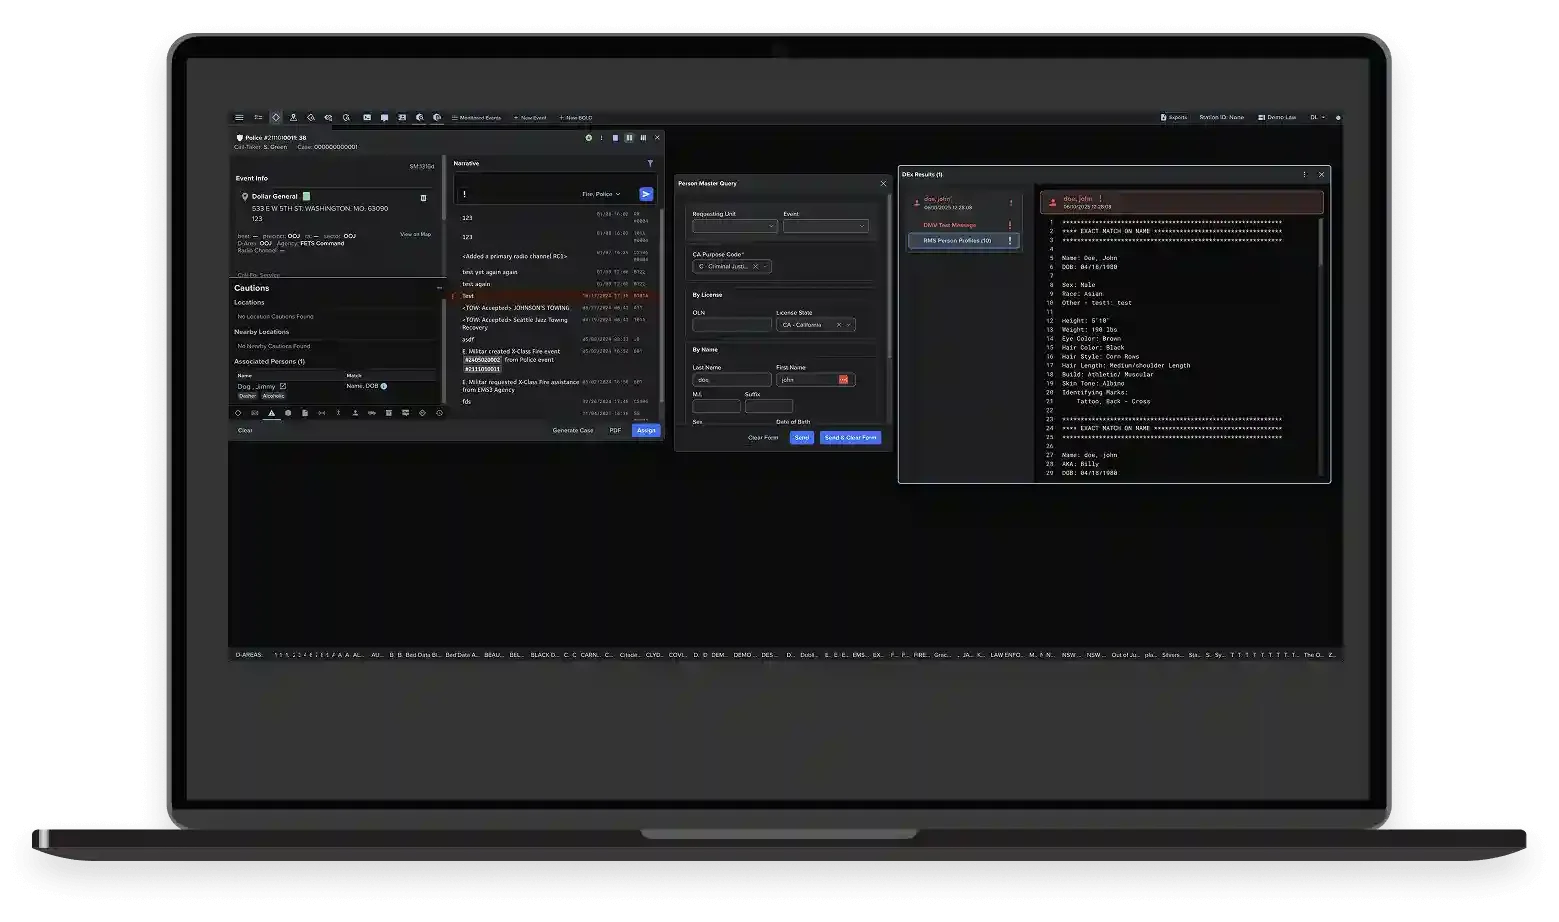The height and width of the screenshot is (922, 1559).
Task: Click the Last Name input field
Action: click(x=732, y=380)
